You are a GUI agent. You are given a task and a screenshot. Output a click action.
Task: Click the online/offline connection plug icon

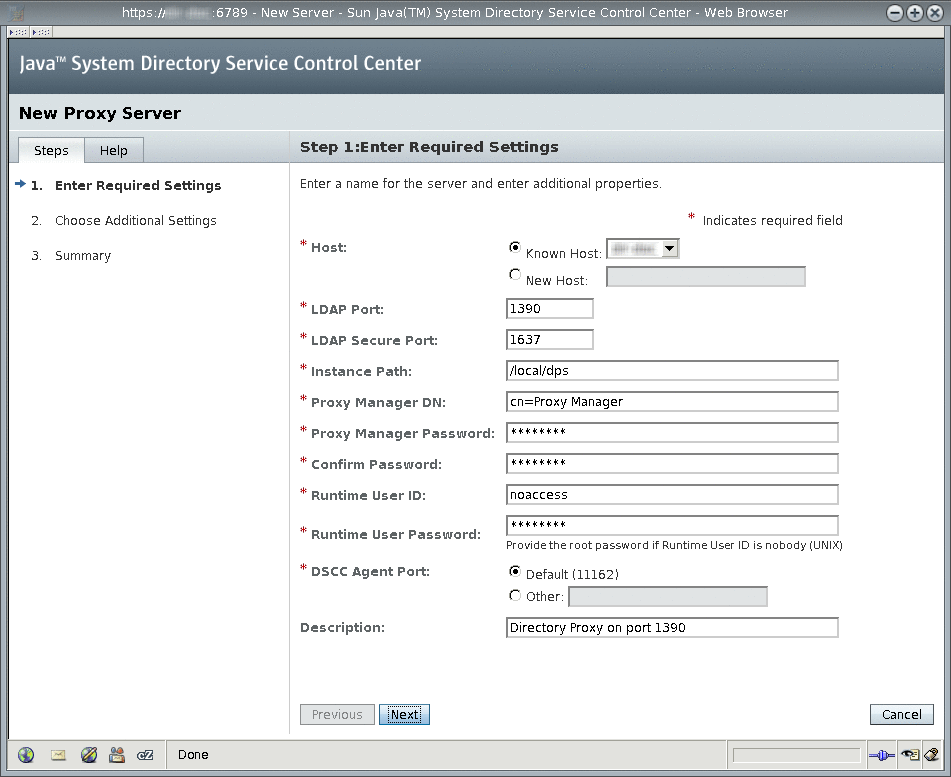tap(881, 755)
